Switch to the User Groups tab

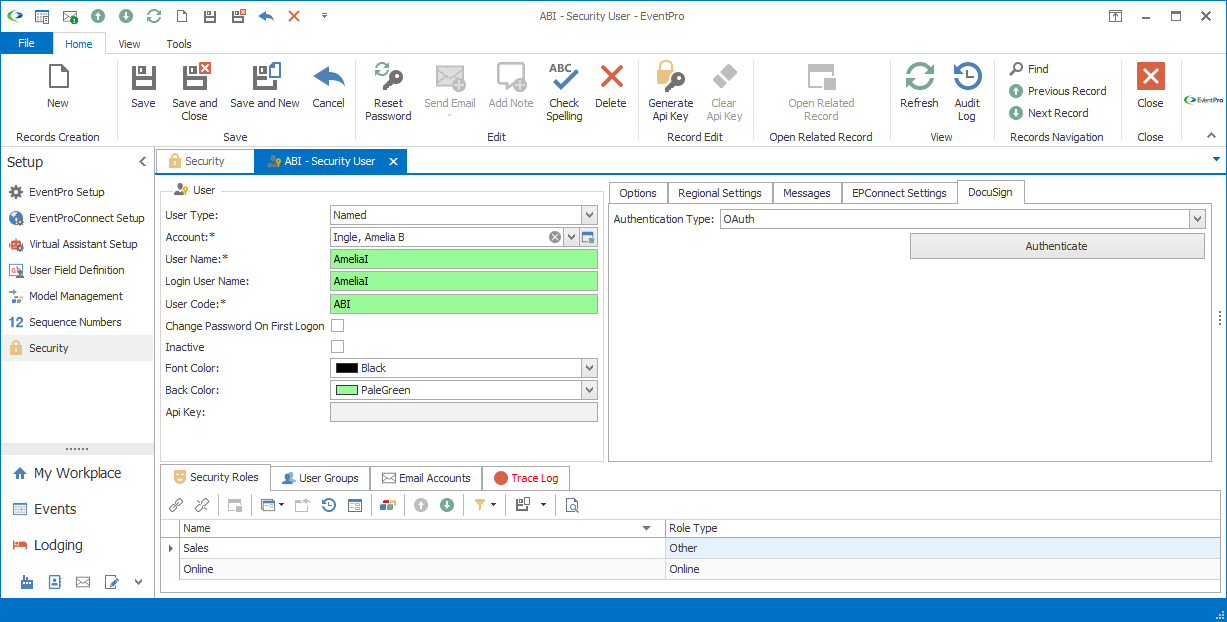pyautogui.click(x=320, y=478)
